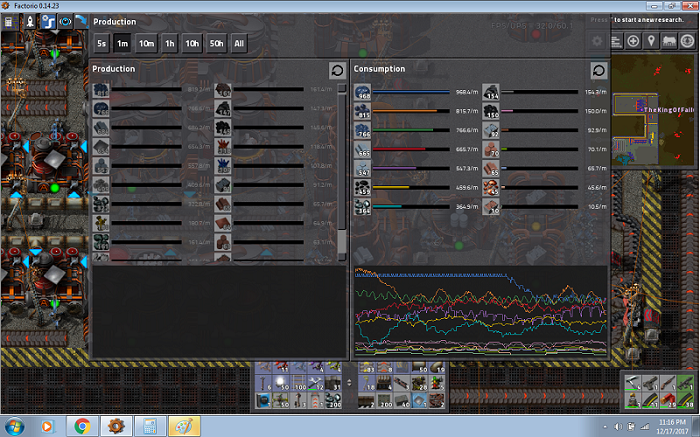Open the rocket silo icon in top toolbar
This screenshot has height=437, width=700.
[x=30, y=21]
